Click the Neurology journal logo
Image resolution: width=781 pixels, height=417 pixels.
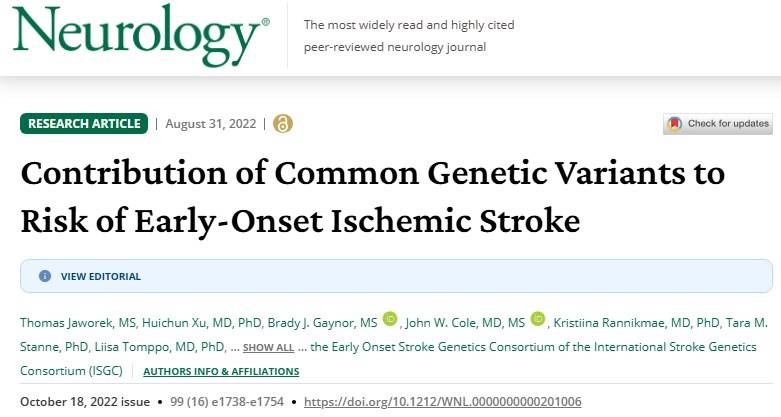coord(141,36)
